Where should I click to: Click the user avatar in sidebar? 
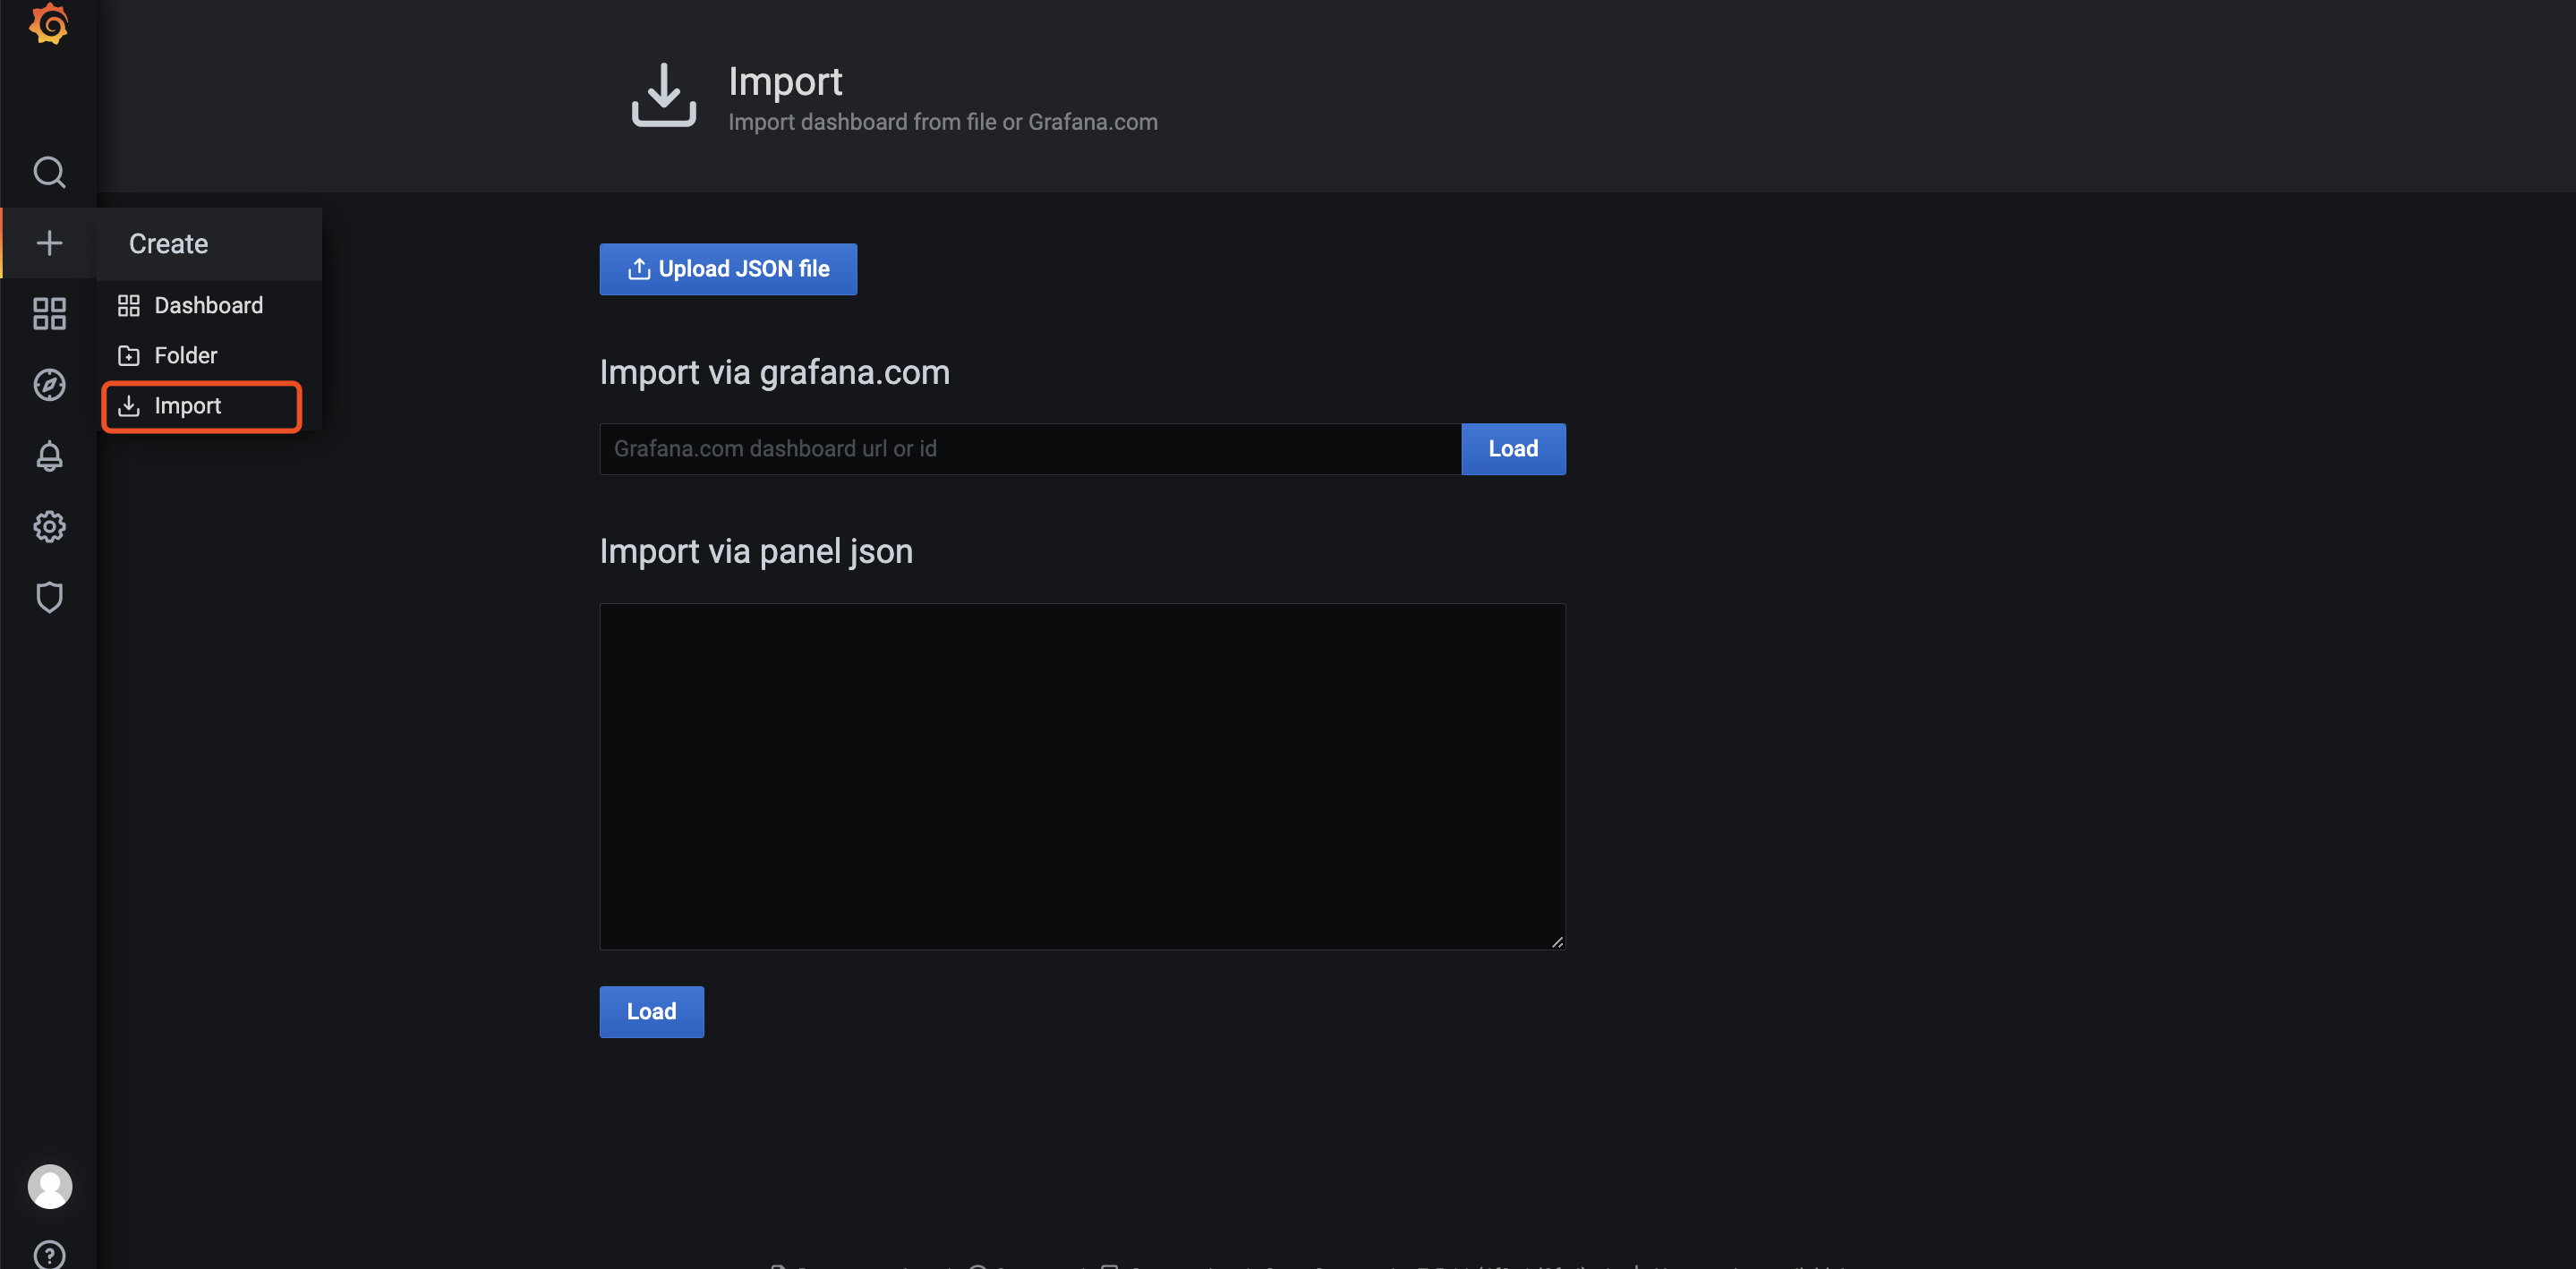pos(49,1186)
